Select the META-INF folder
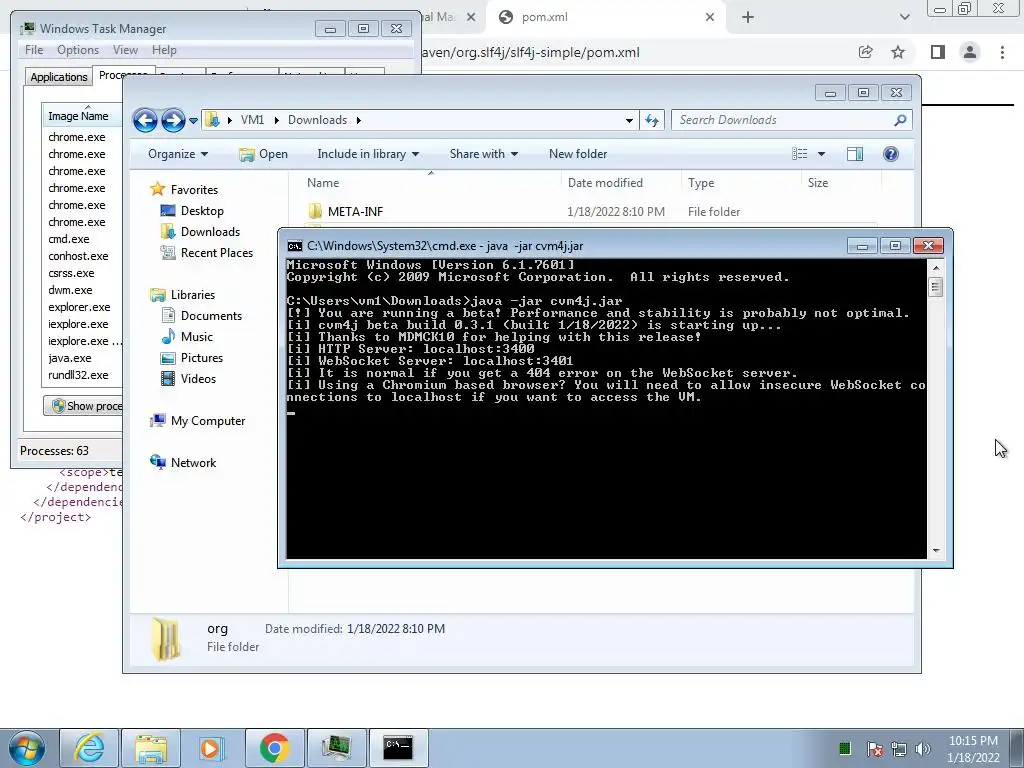 click(x=355, y=212)
